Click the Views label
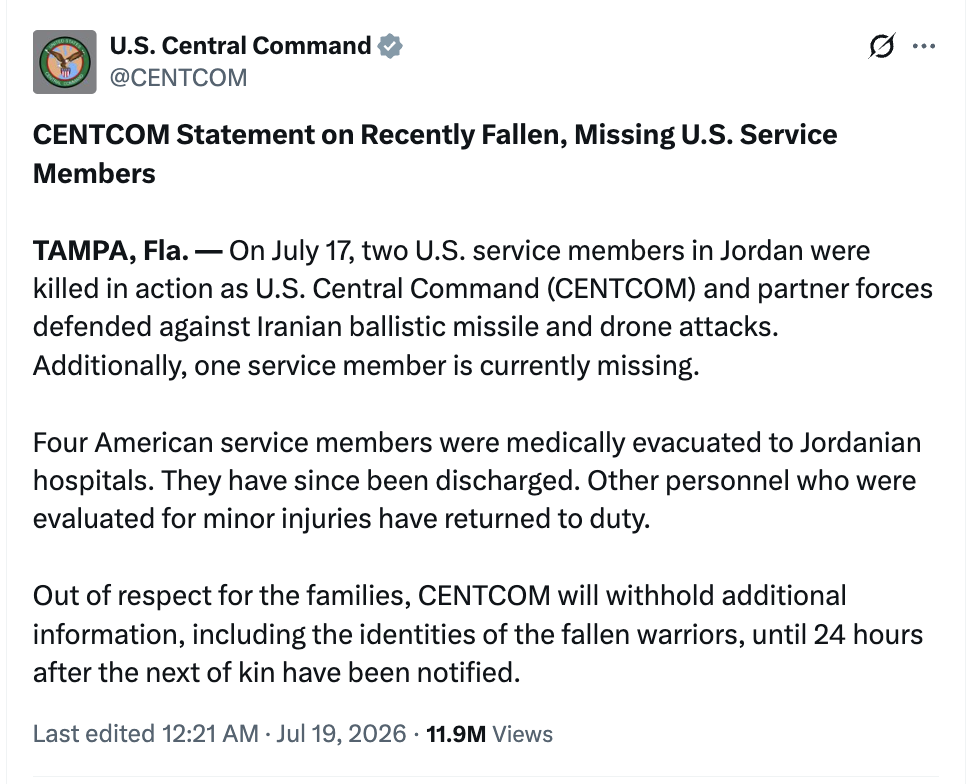 click(x=522, y=734)
